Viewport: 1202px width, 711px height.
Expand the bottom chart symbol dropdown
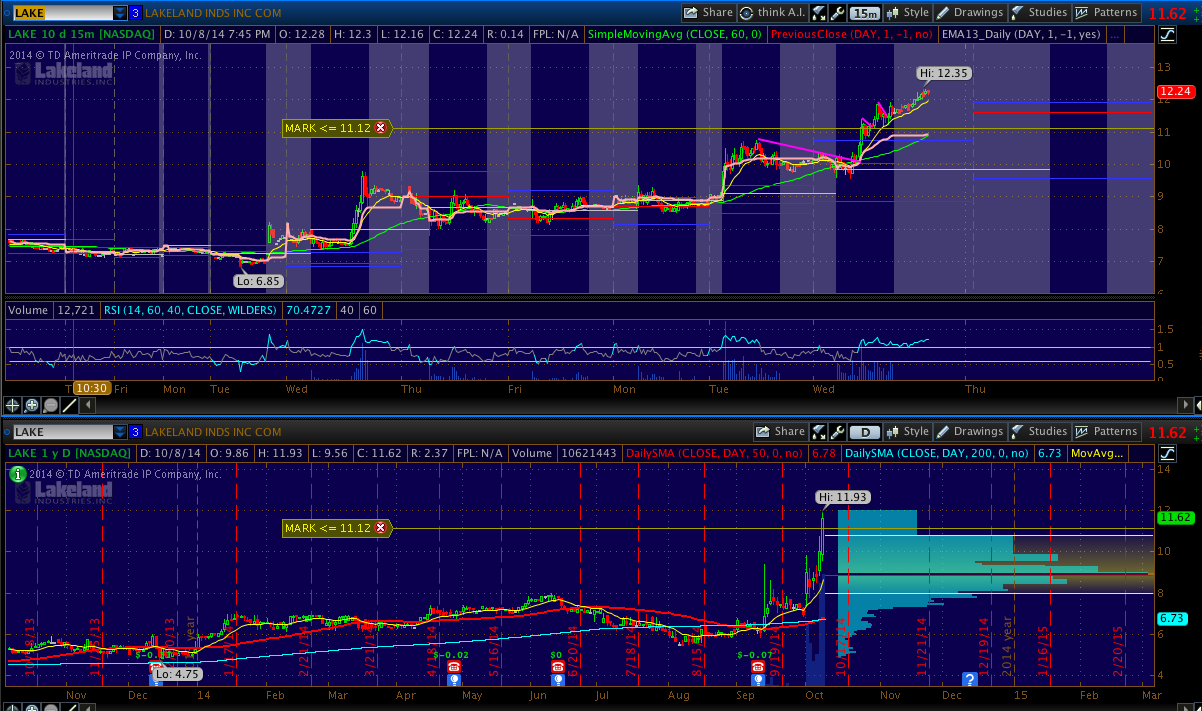click(120, 432)
